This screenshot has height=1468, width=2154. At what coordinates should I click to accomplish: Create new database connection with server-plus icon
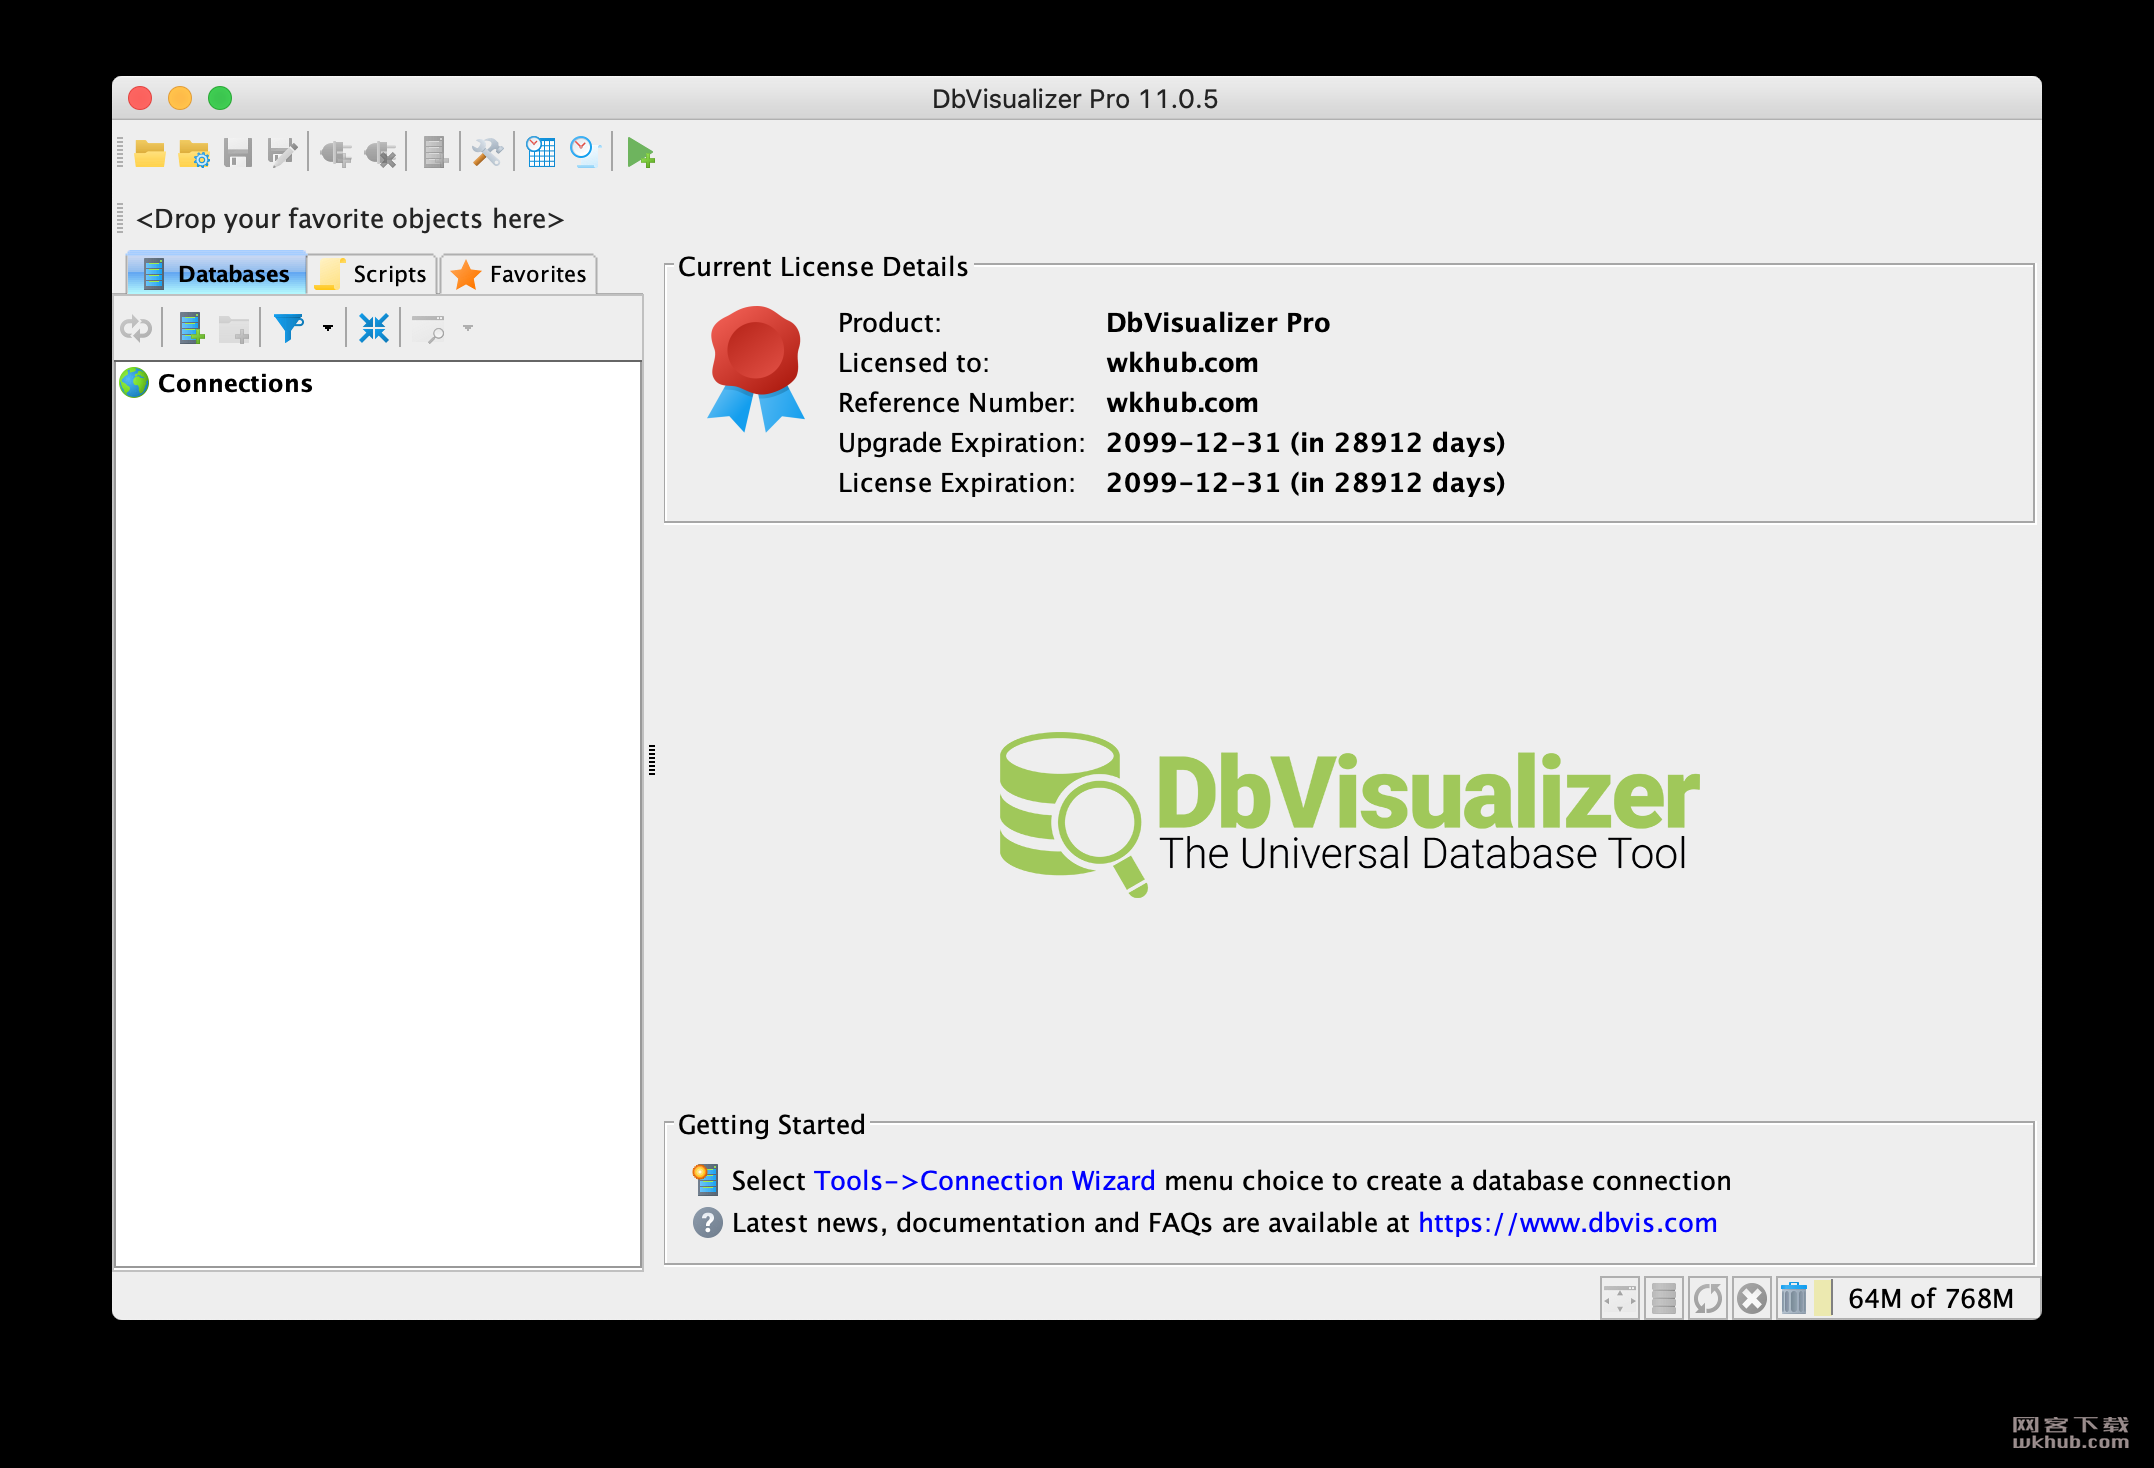tap(191, 328)
